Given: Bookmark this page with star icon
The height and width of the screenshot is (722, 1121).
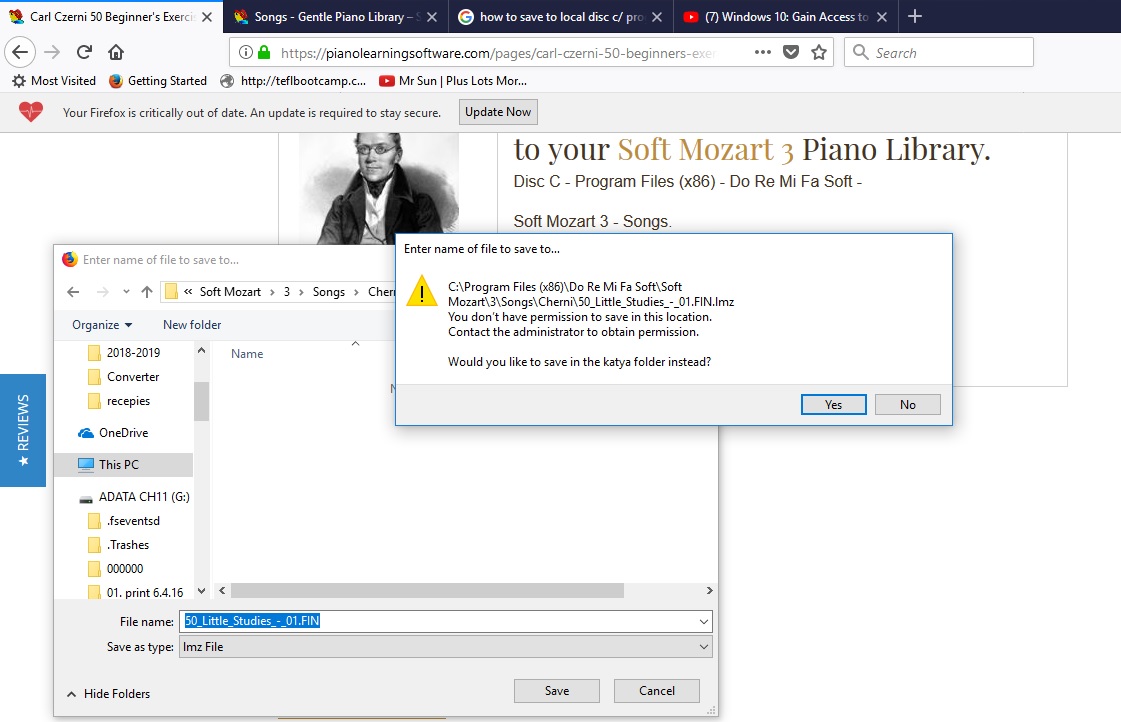Looking at the screenshot, I should click(819, 52).
